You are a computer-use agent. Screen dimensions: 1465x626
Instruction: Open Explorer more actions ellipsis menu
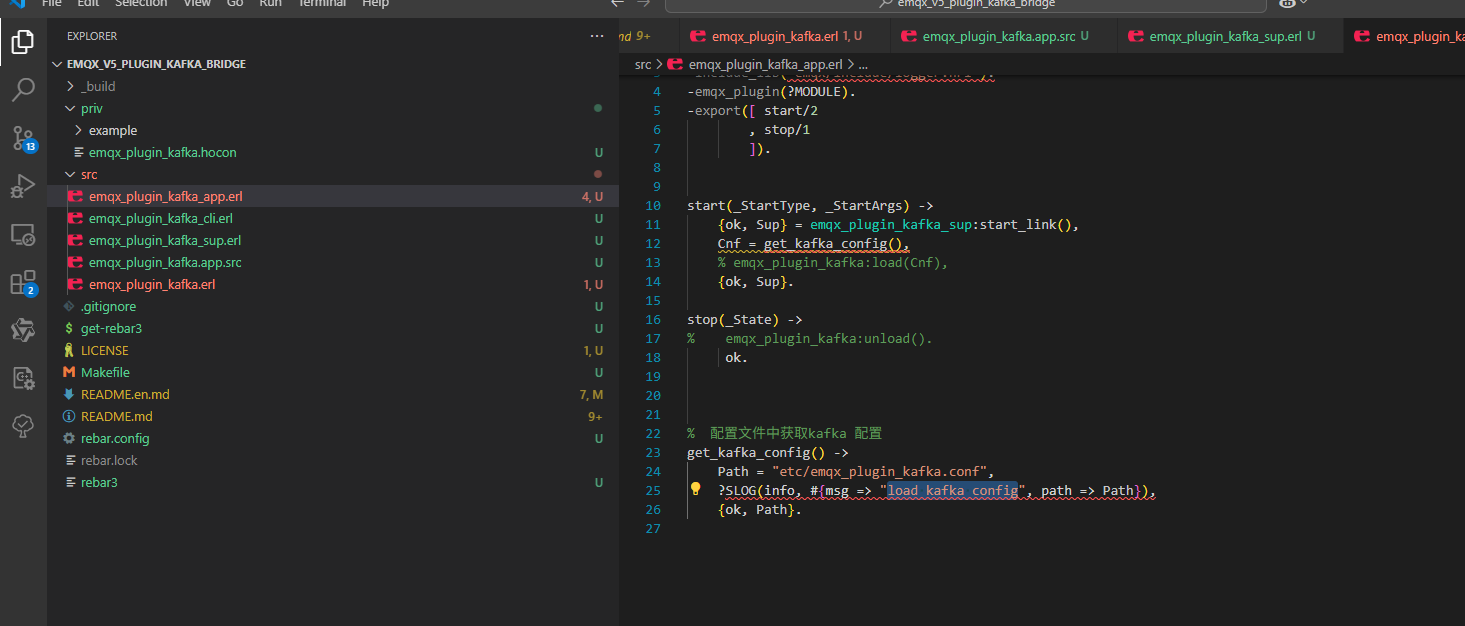(x=597, y=36)
